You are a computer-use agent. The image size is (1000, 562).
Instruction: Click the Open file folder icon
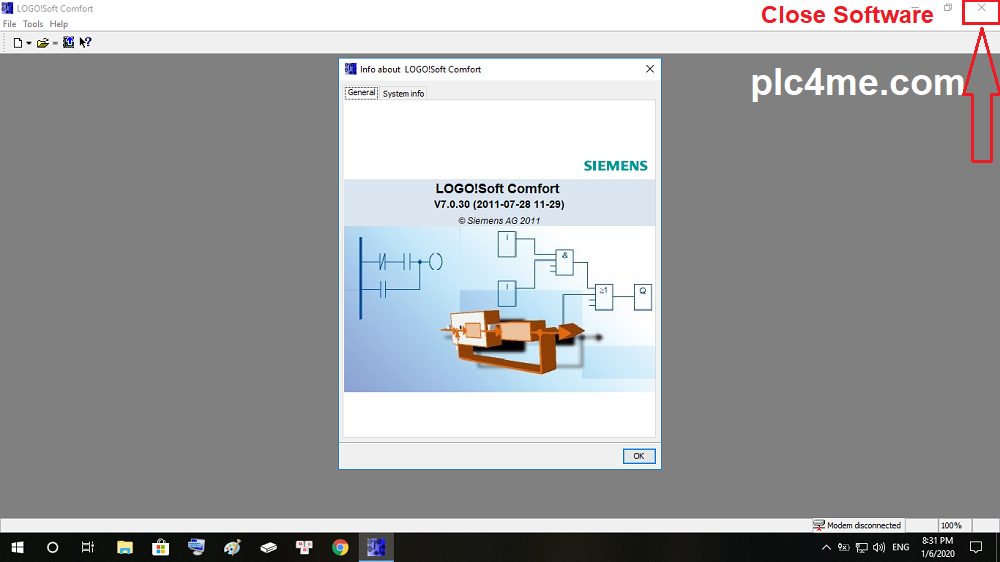43,43
